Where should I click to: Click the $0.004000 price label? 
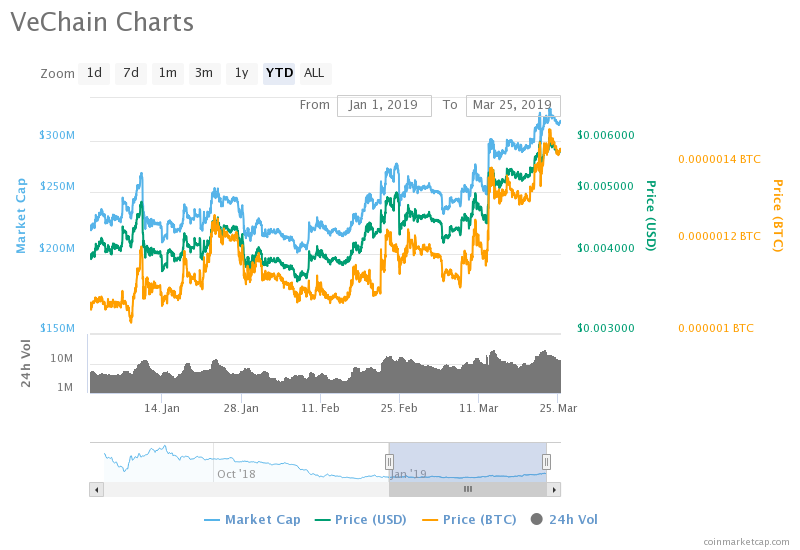point(606,248)
